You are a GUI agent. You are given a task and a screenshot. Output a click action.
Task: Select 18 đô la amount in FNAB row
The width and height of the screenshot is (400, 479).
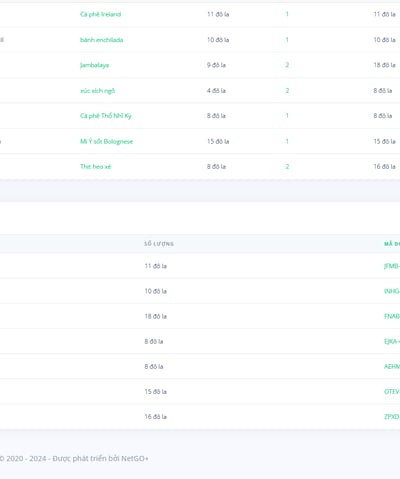pyautogui.click(x=155, y=316)
